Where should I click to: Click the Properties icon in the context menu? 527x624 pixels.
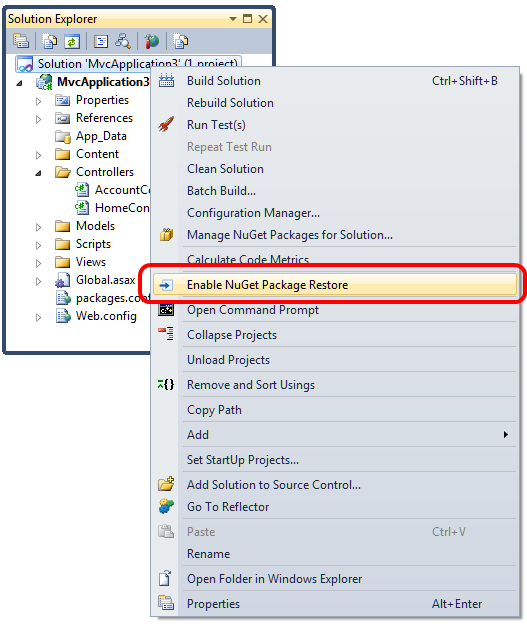166,603
